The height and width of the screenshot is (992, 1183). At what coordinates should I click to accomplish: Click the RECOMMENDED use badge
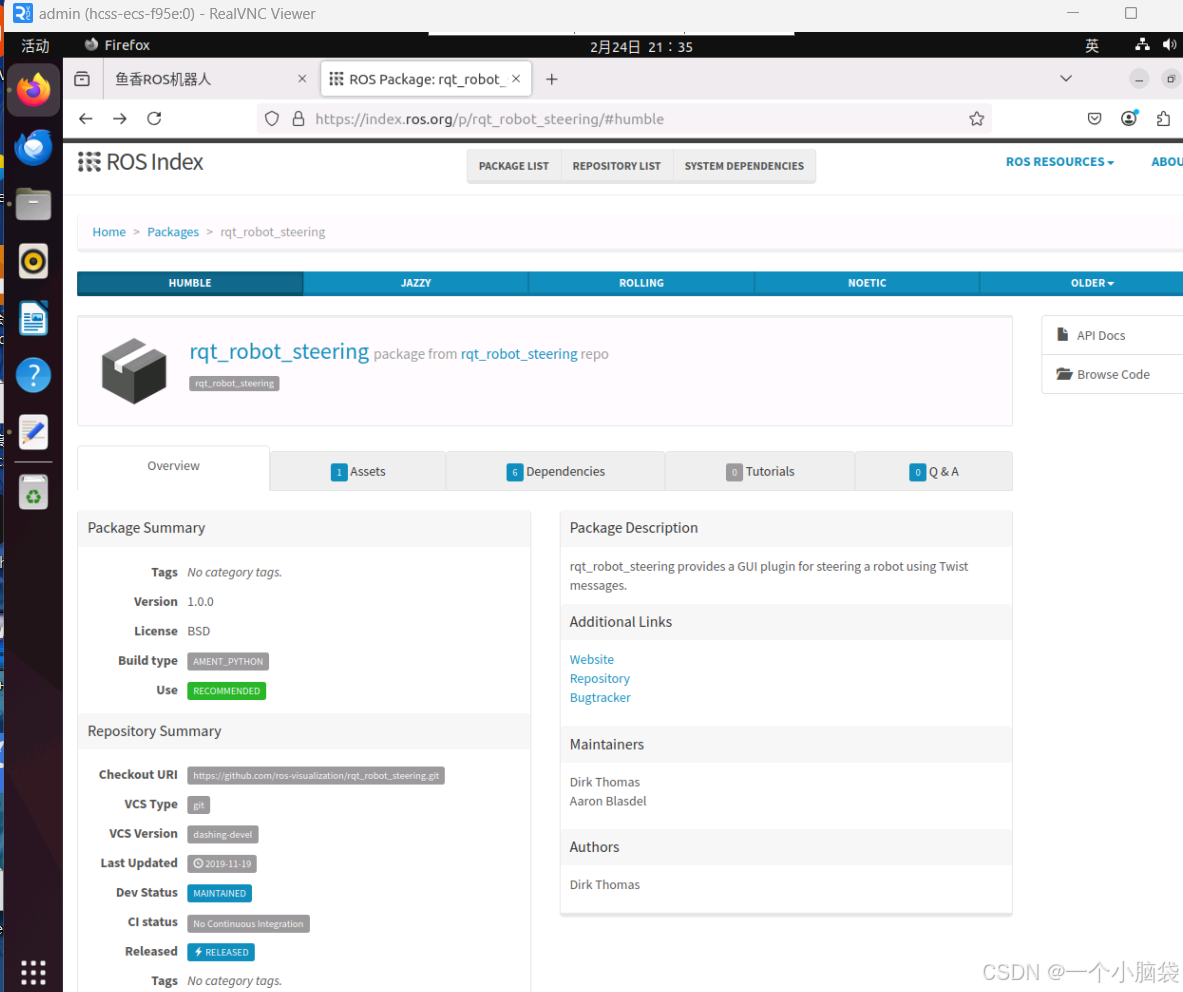coord(226,691)
